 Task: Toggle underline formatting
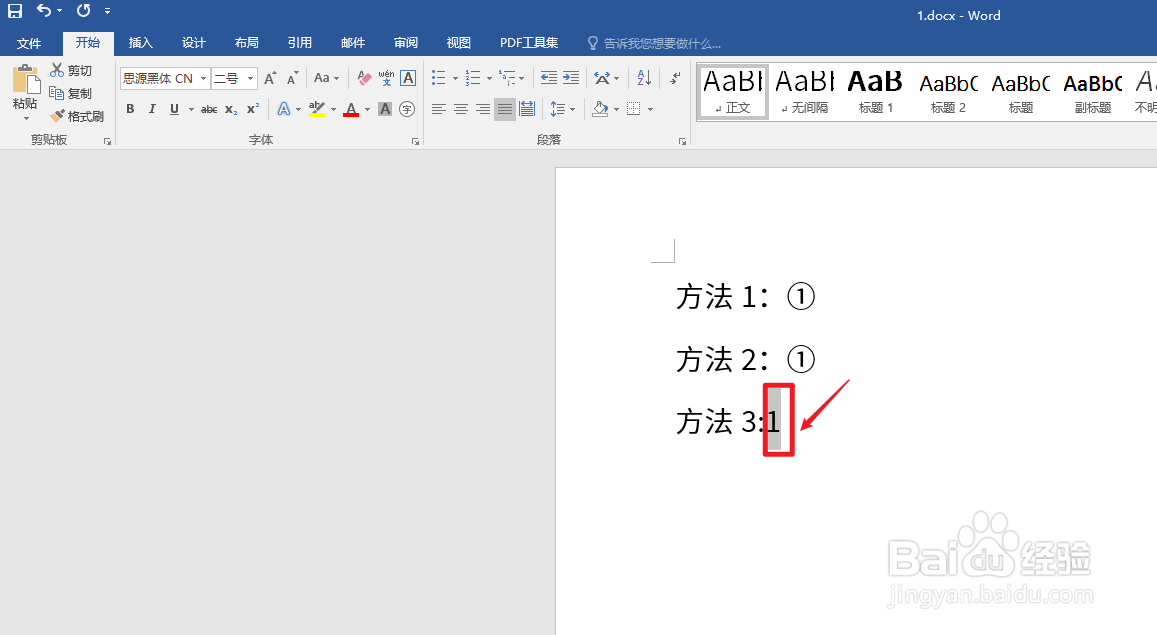pyautogui.click(x=174, y=109)
